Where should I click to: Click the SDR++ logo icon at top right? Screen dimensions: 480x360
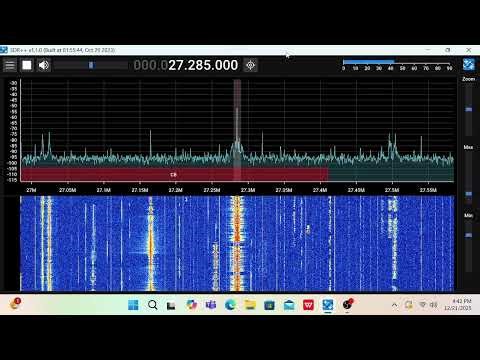(469, 64)
